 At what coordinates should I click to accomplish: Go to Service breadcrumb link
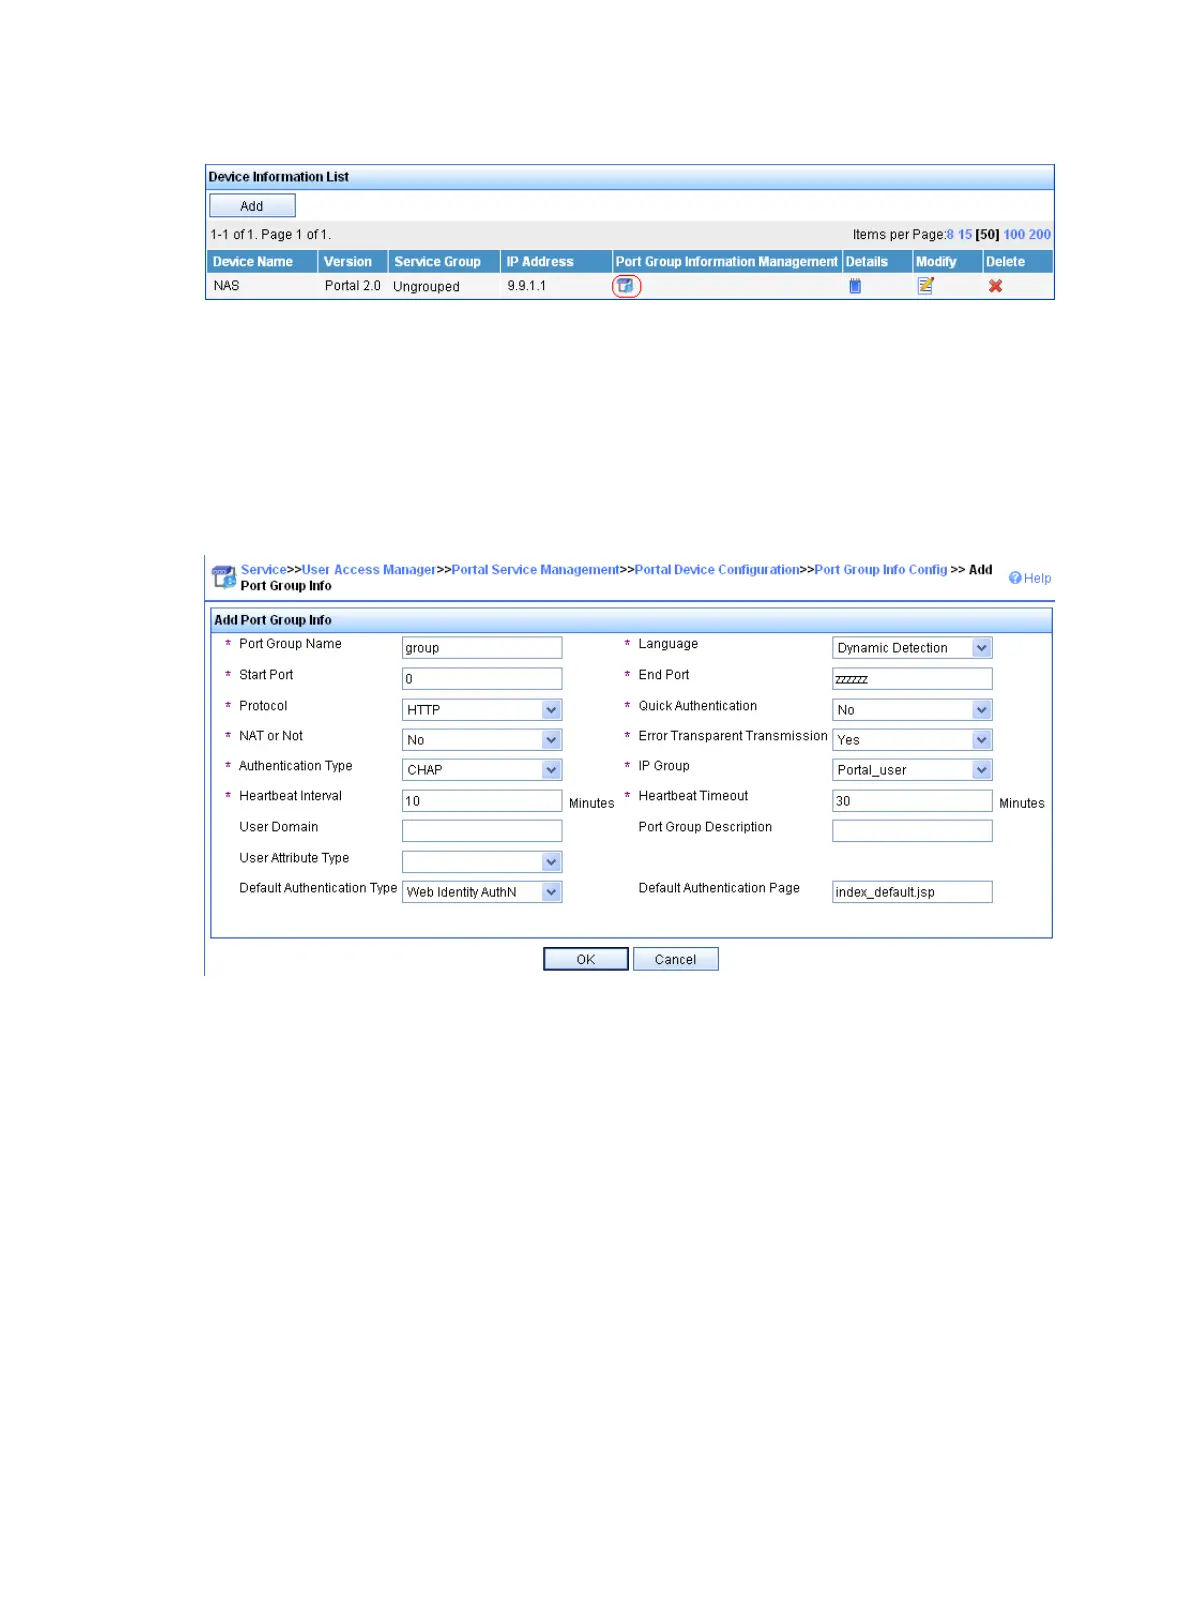coord(264,570)
